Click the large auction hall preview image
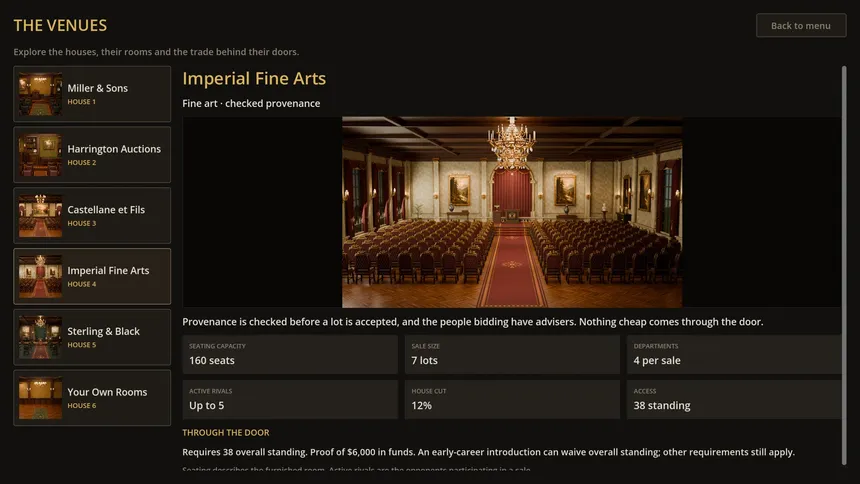Viewport: 860px width, 484px height. (x=512, y=212)
